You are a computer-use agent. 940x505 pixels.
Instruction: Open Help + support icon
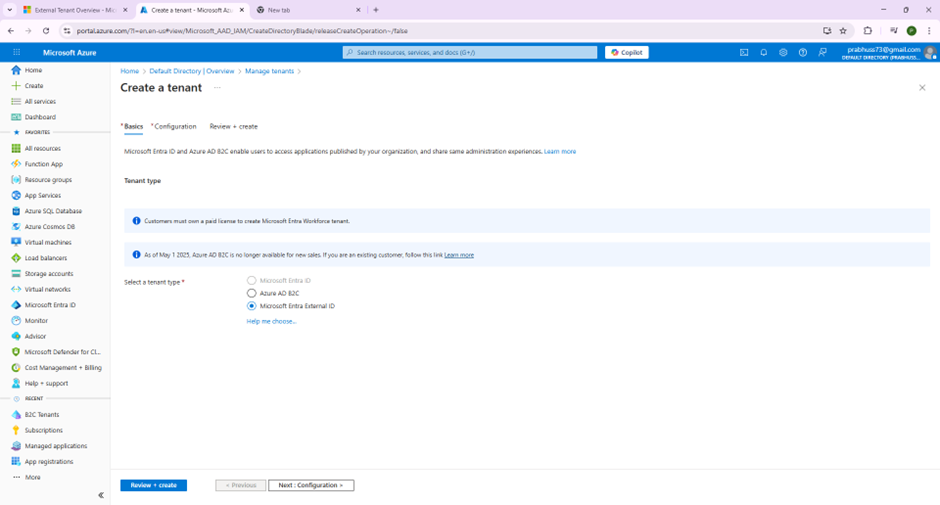[x=16, y=383]
